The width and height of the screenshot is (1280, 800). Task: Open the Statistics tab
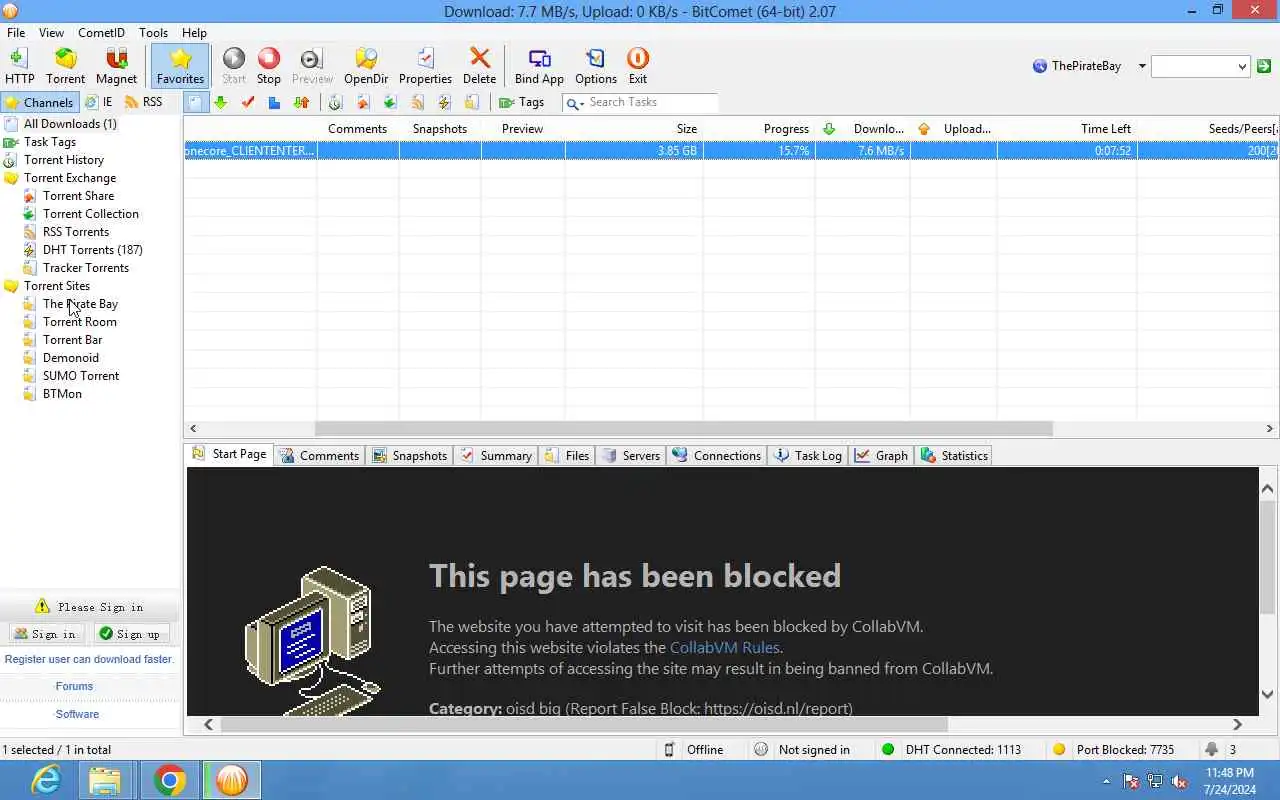tap(955, 455)
